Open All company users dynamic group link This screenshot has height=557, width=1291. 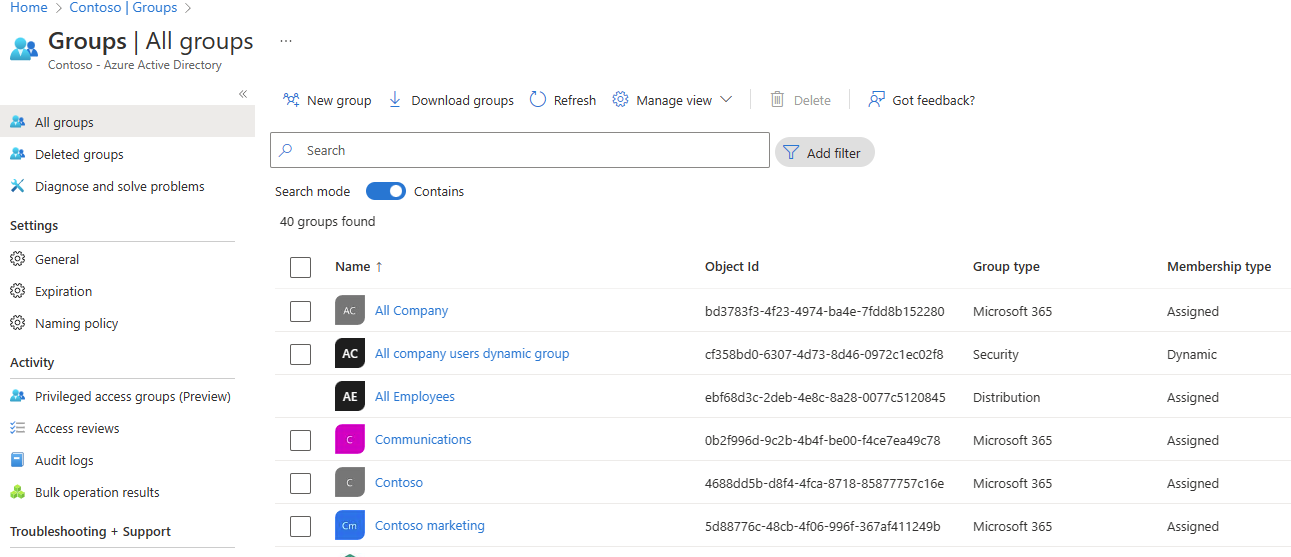point(472,354)
